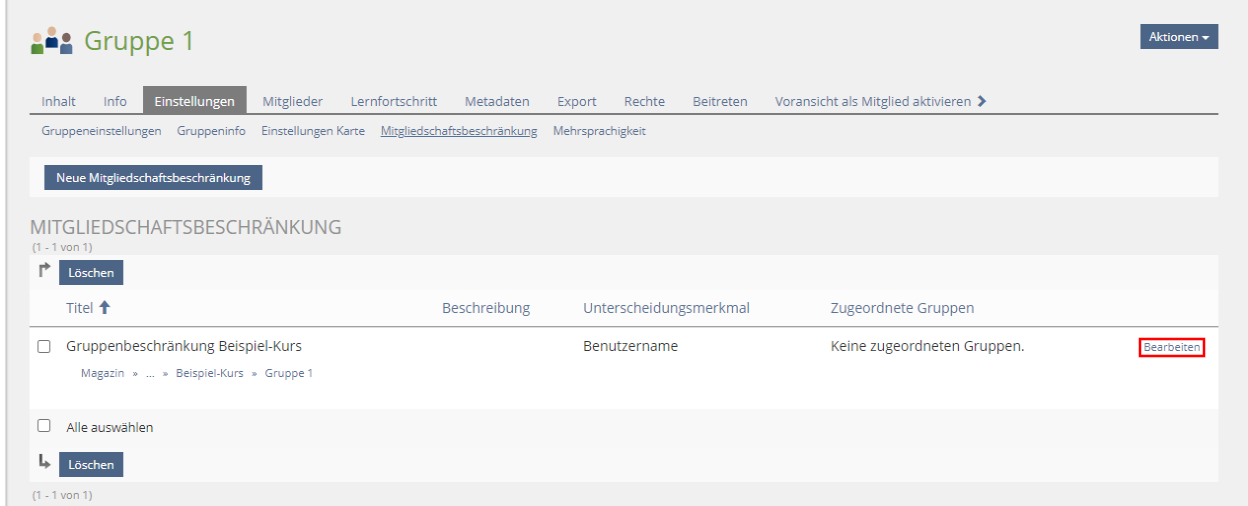Open the Lernfortschritt tab
The image size is (1248, 506).
(x=393, y=101)
